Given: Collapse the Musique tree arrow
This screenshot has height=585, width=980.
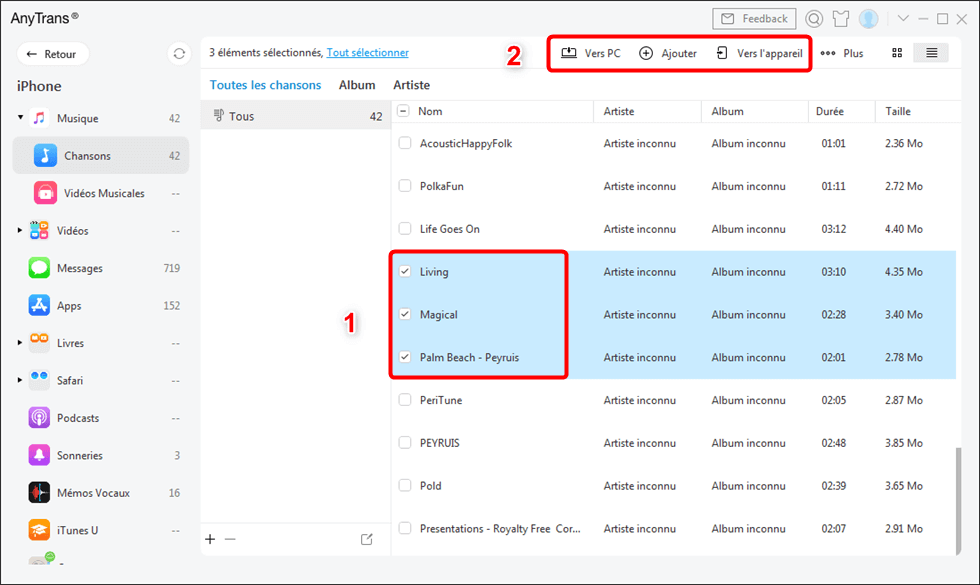Looking at the screenshot, I should pyautogui.click(x=20, y=118).
